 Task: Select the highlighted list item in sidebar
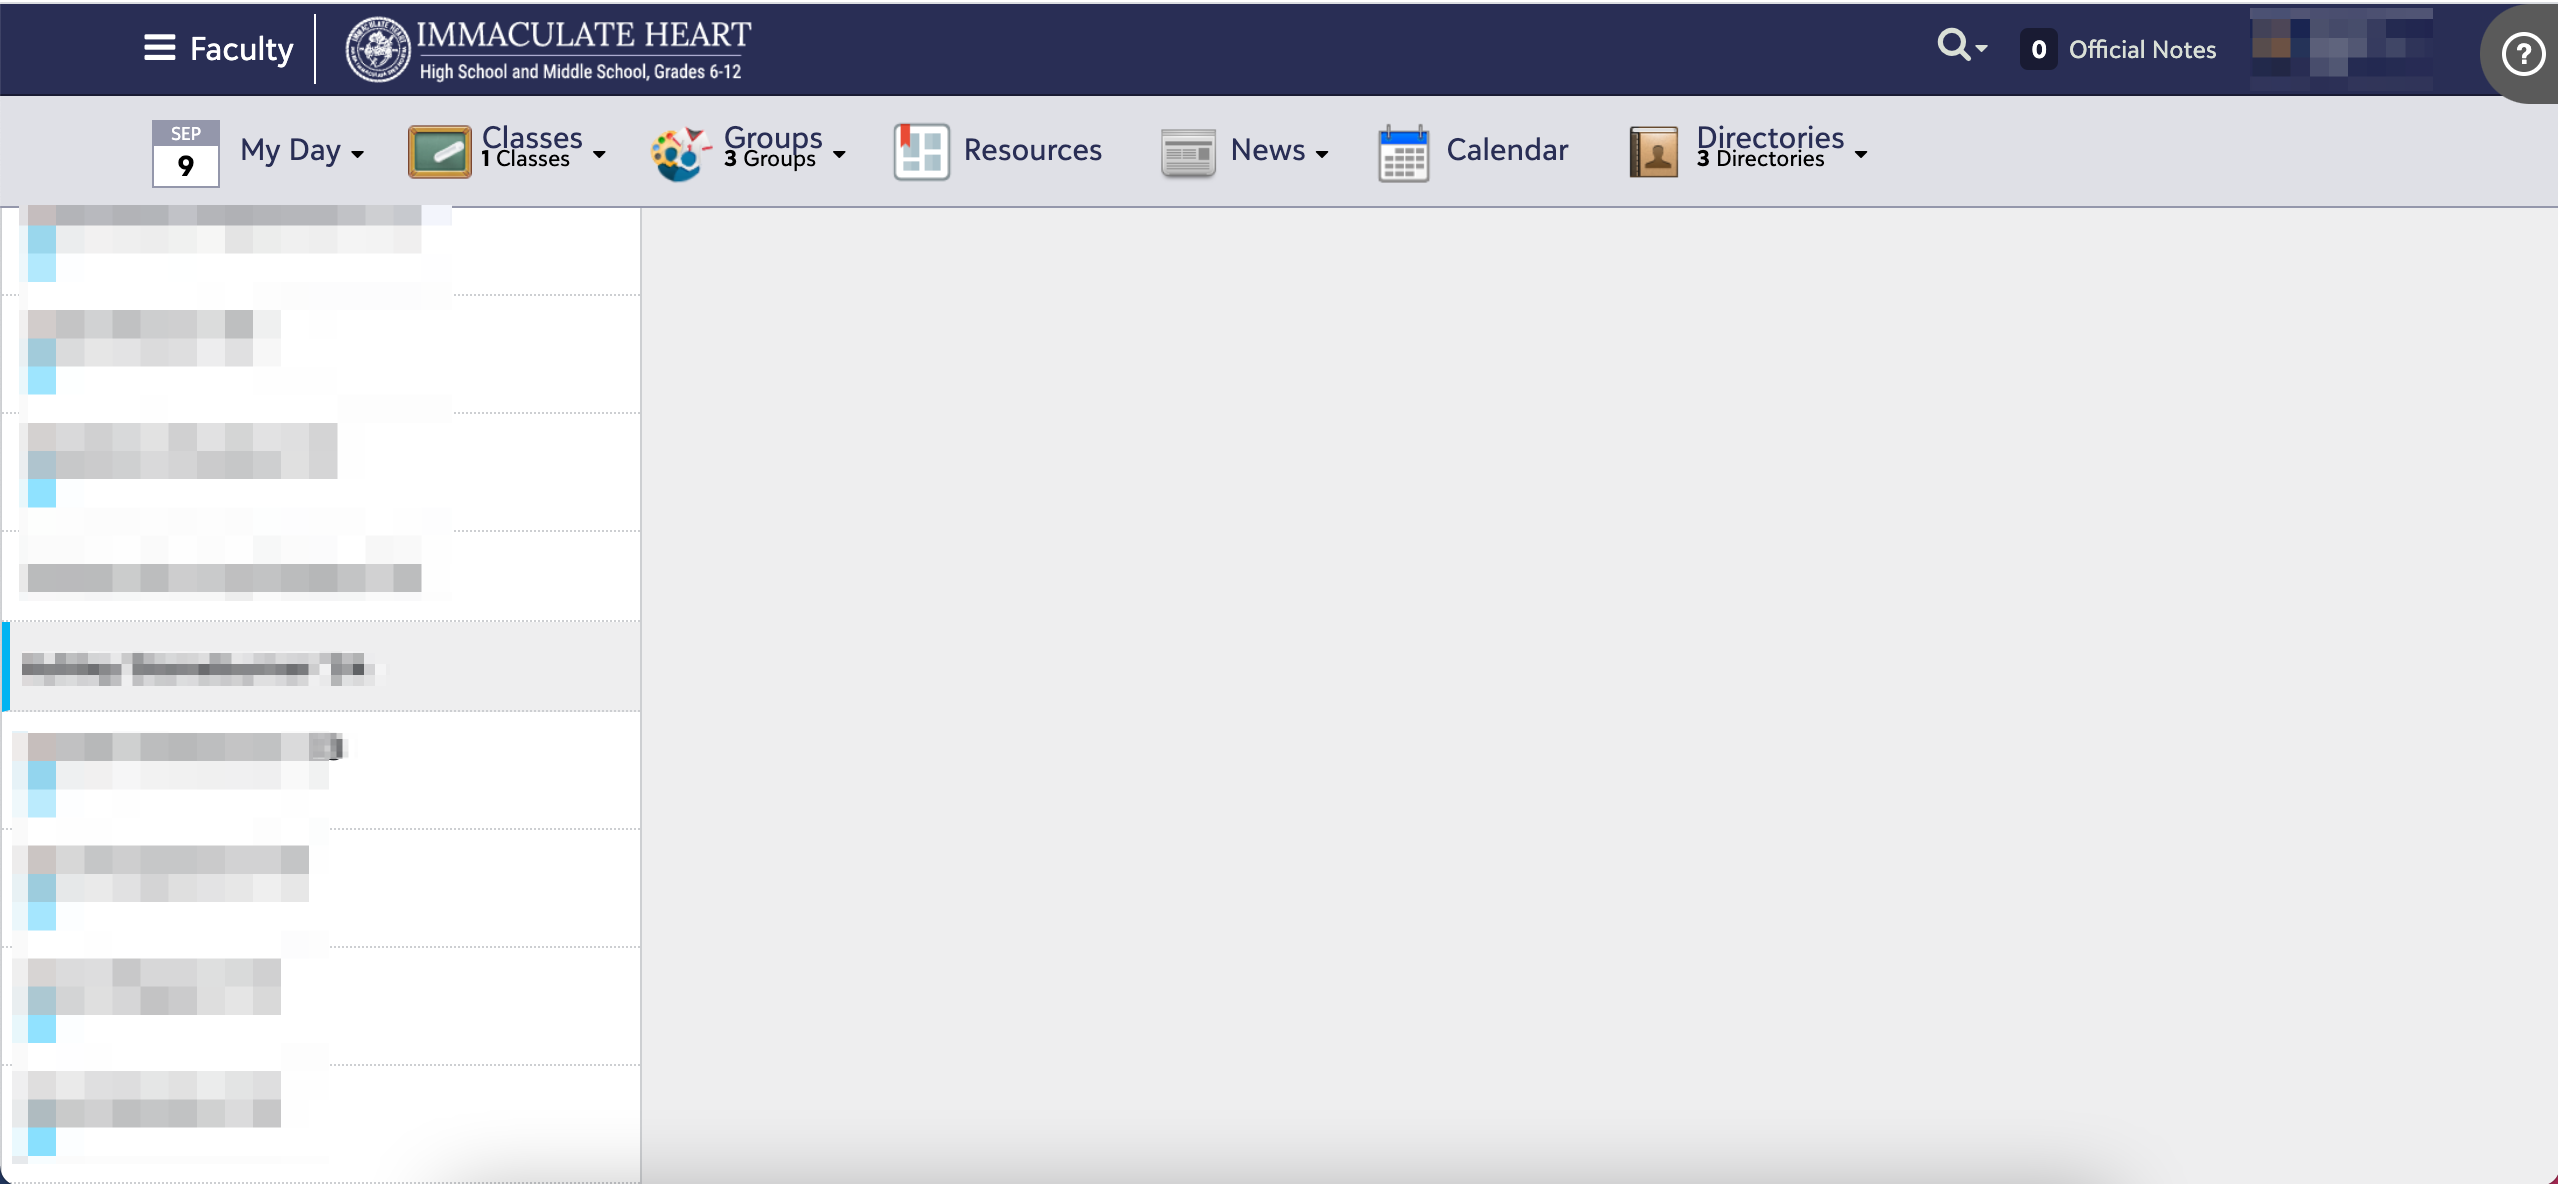pos(320,667)
